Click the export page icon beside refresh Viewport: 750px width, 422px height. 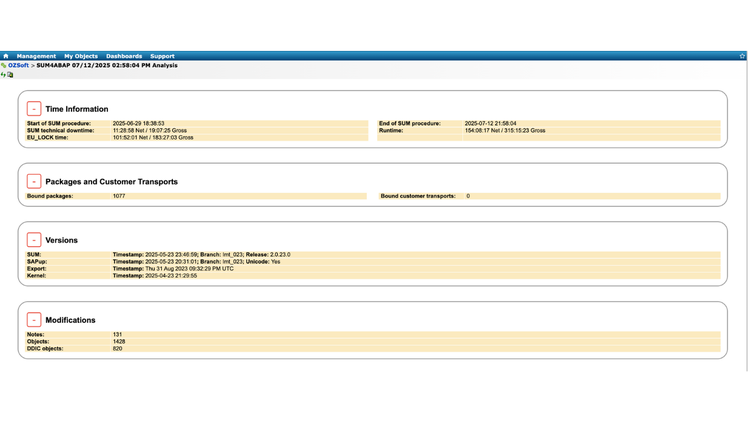pyautogui.click(x=10, y=75)
